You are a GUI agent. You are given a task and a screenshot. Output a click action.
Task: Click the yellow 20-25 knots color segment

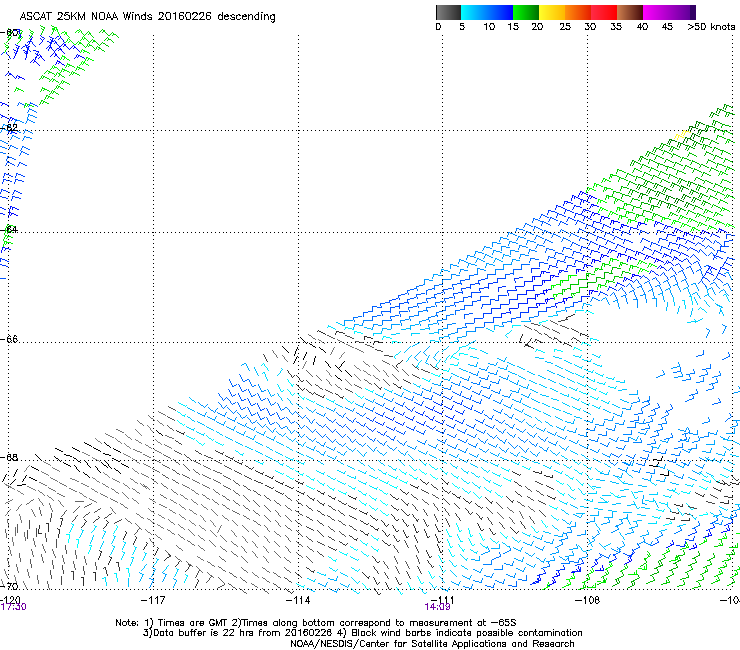click(x=552, y=12)
